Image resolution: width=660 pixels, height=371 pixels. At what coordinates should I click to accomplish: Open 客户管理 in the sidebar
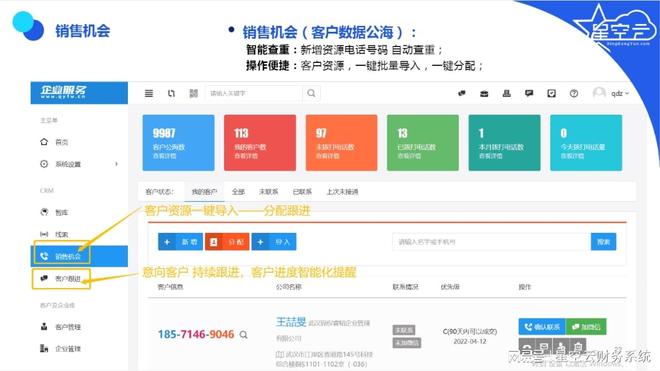[x=68, y=327]
